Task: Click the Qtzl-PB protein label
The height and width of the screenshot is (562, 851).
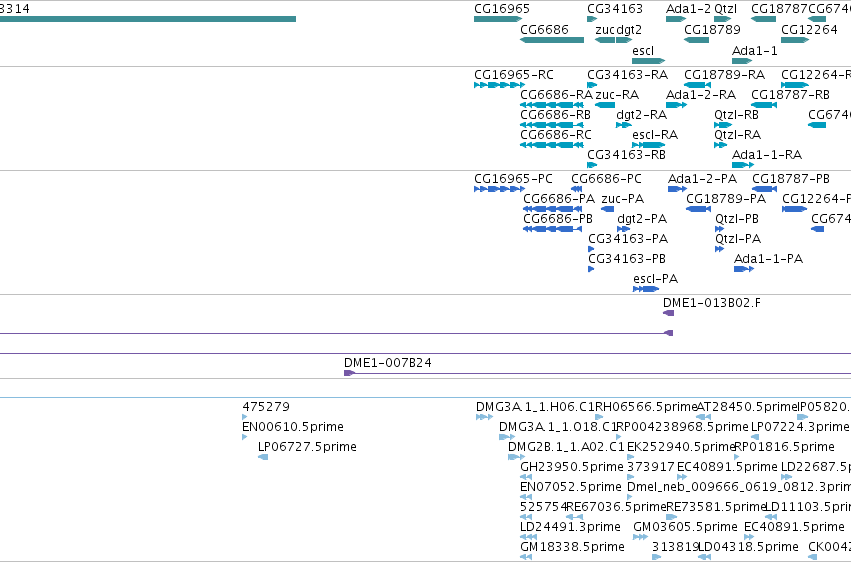Action: click(x=737, y=219)
